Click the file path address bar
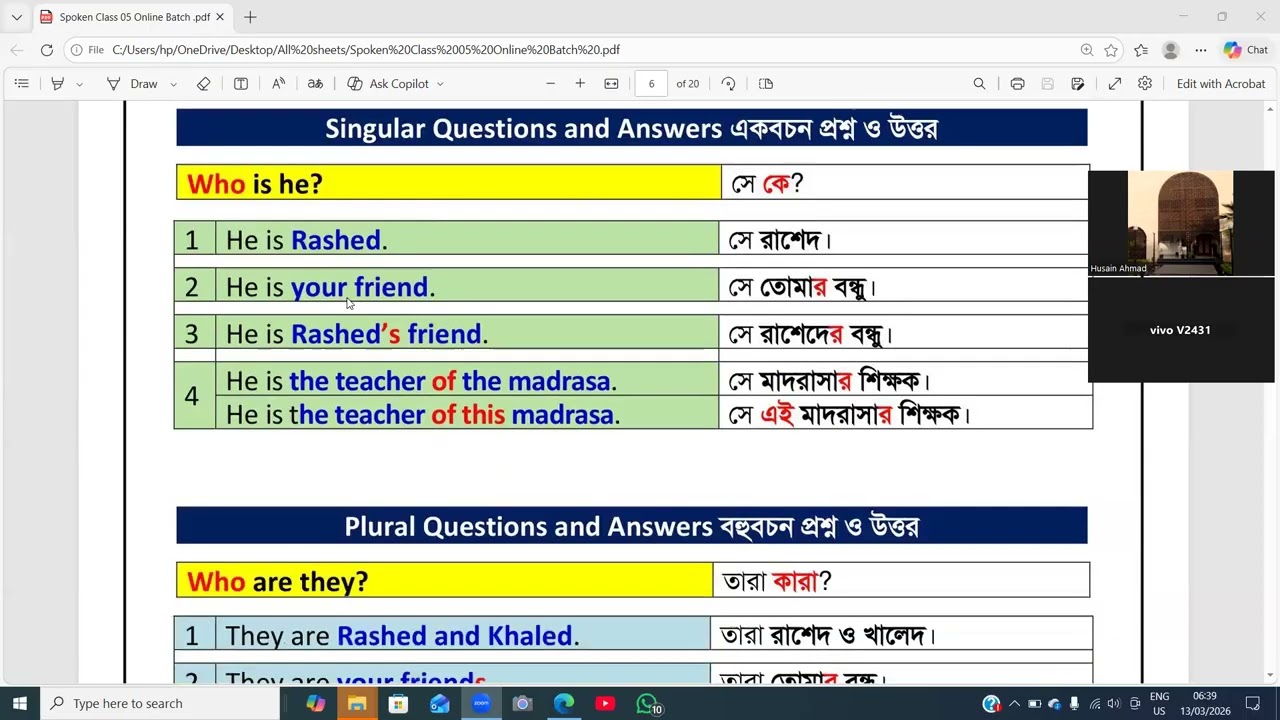This screenshot has width=1280, height=720. pyautogui.click(x=365, y=50)
